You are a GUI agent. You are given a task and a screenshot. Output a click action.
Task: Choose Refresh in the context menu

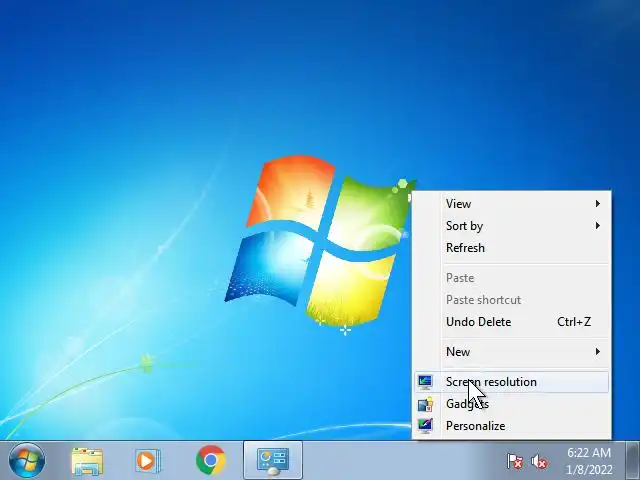[x=512, y=247]
